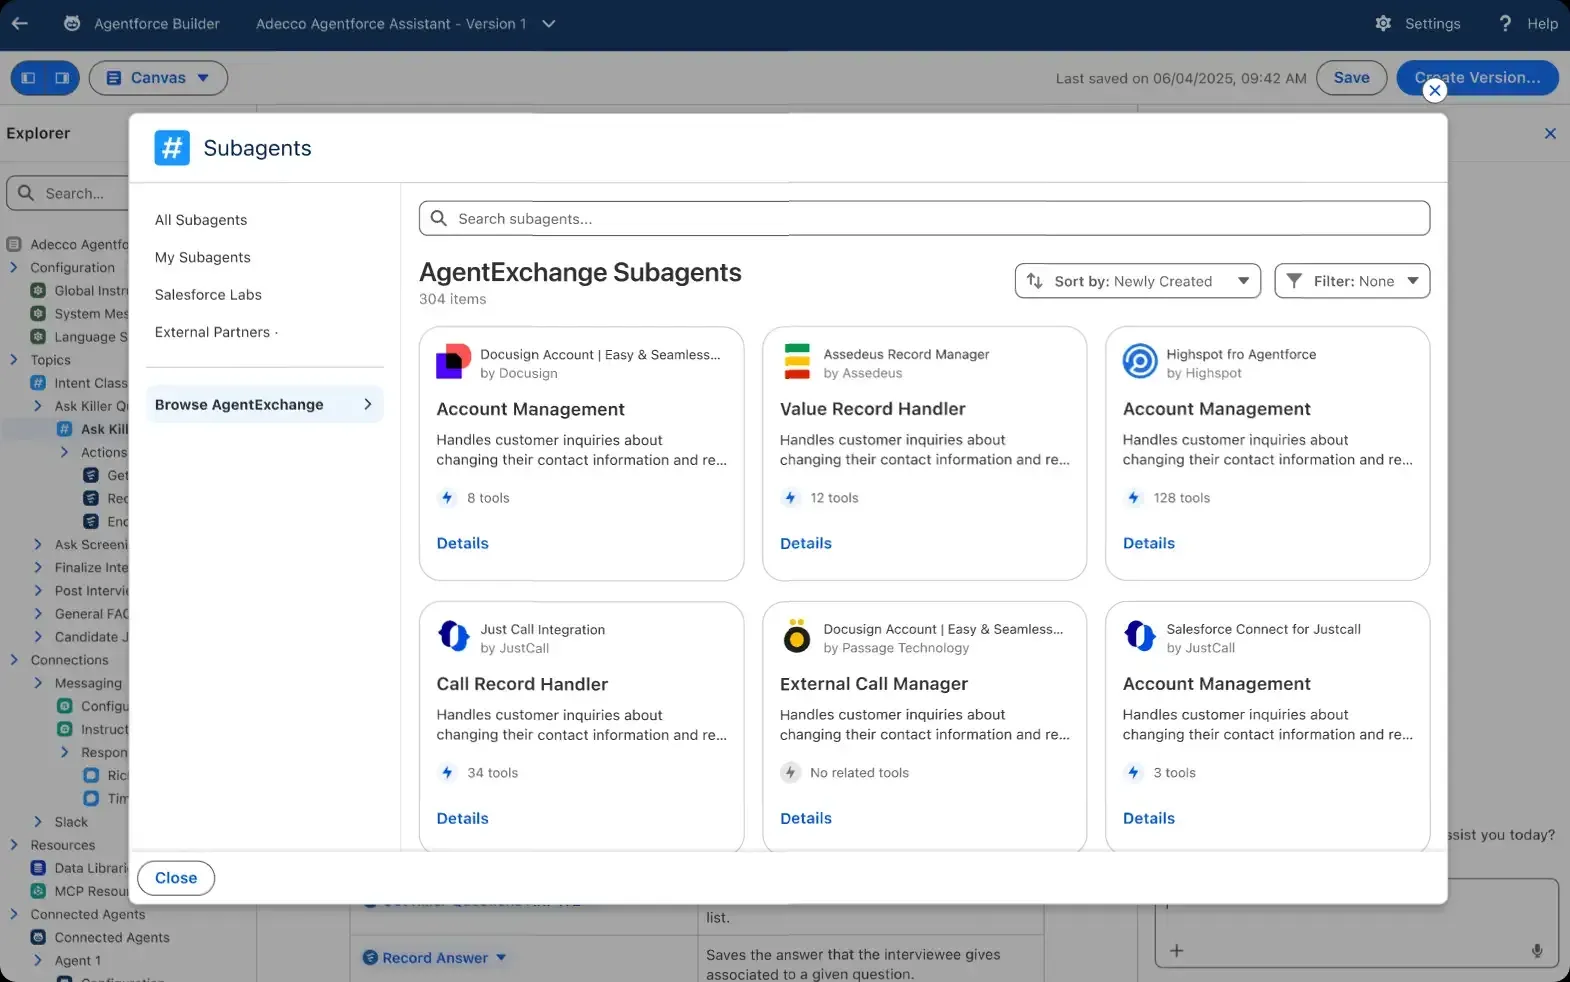Image resolution: width=1570 pixels, height=982 pixels.
Task: Open the agent version dropdown chevron
Action: [x=549, y=24]
